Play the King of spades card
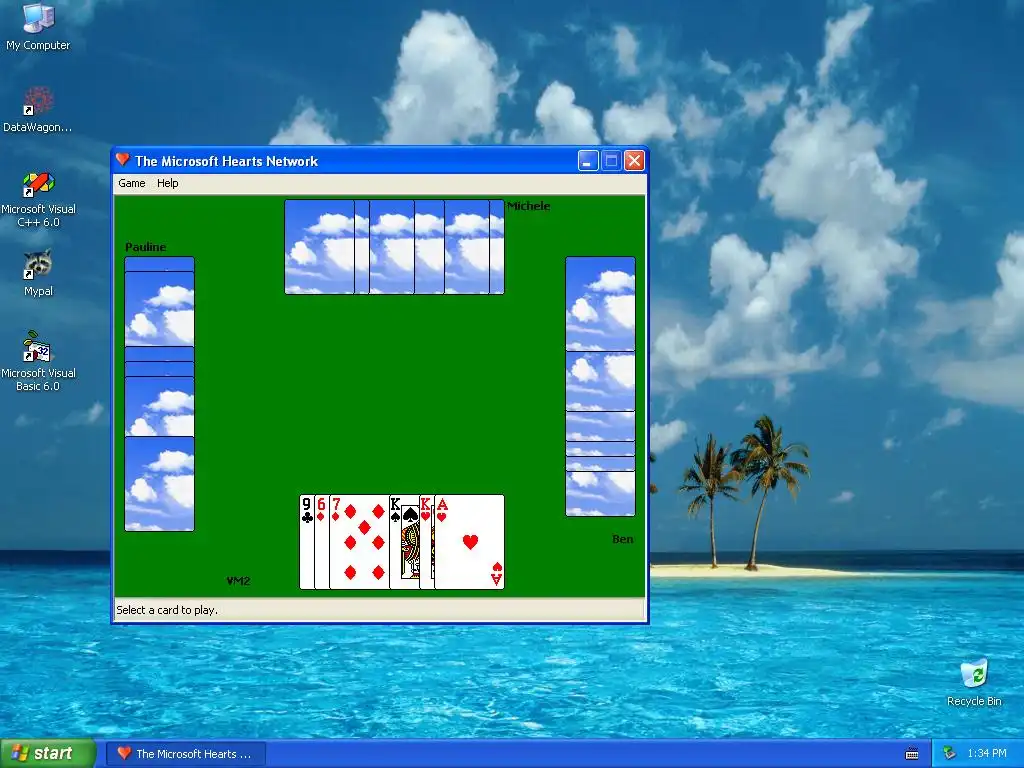The image size is (1024, 768). [x=404, y=542]
